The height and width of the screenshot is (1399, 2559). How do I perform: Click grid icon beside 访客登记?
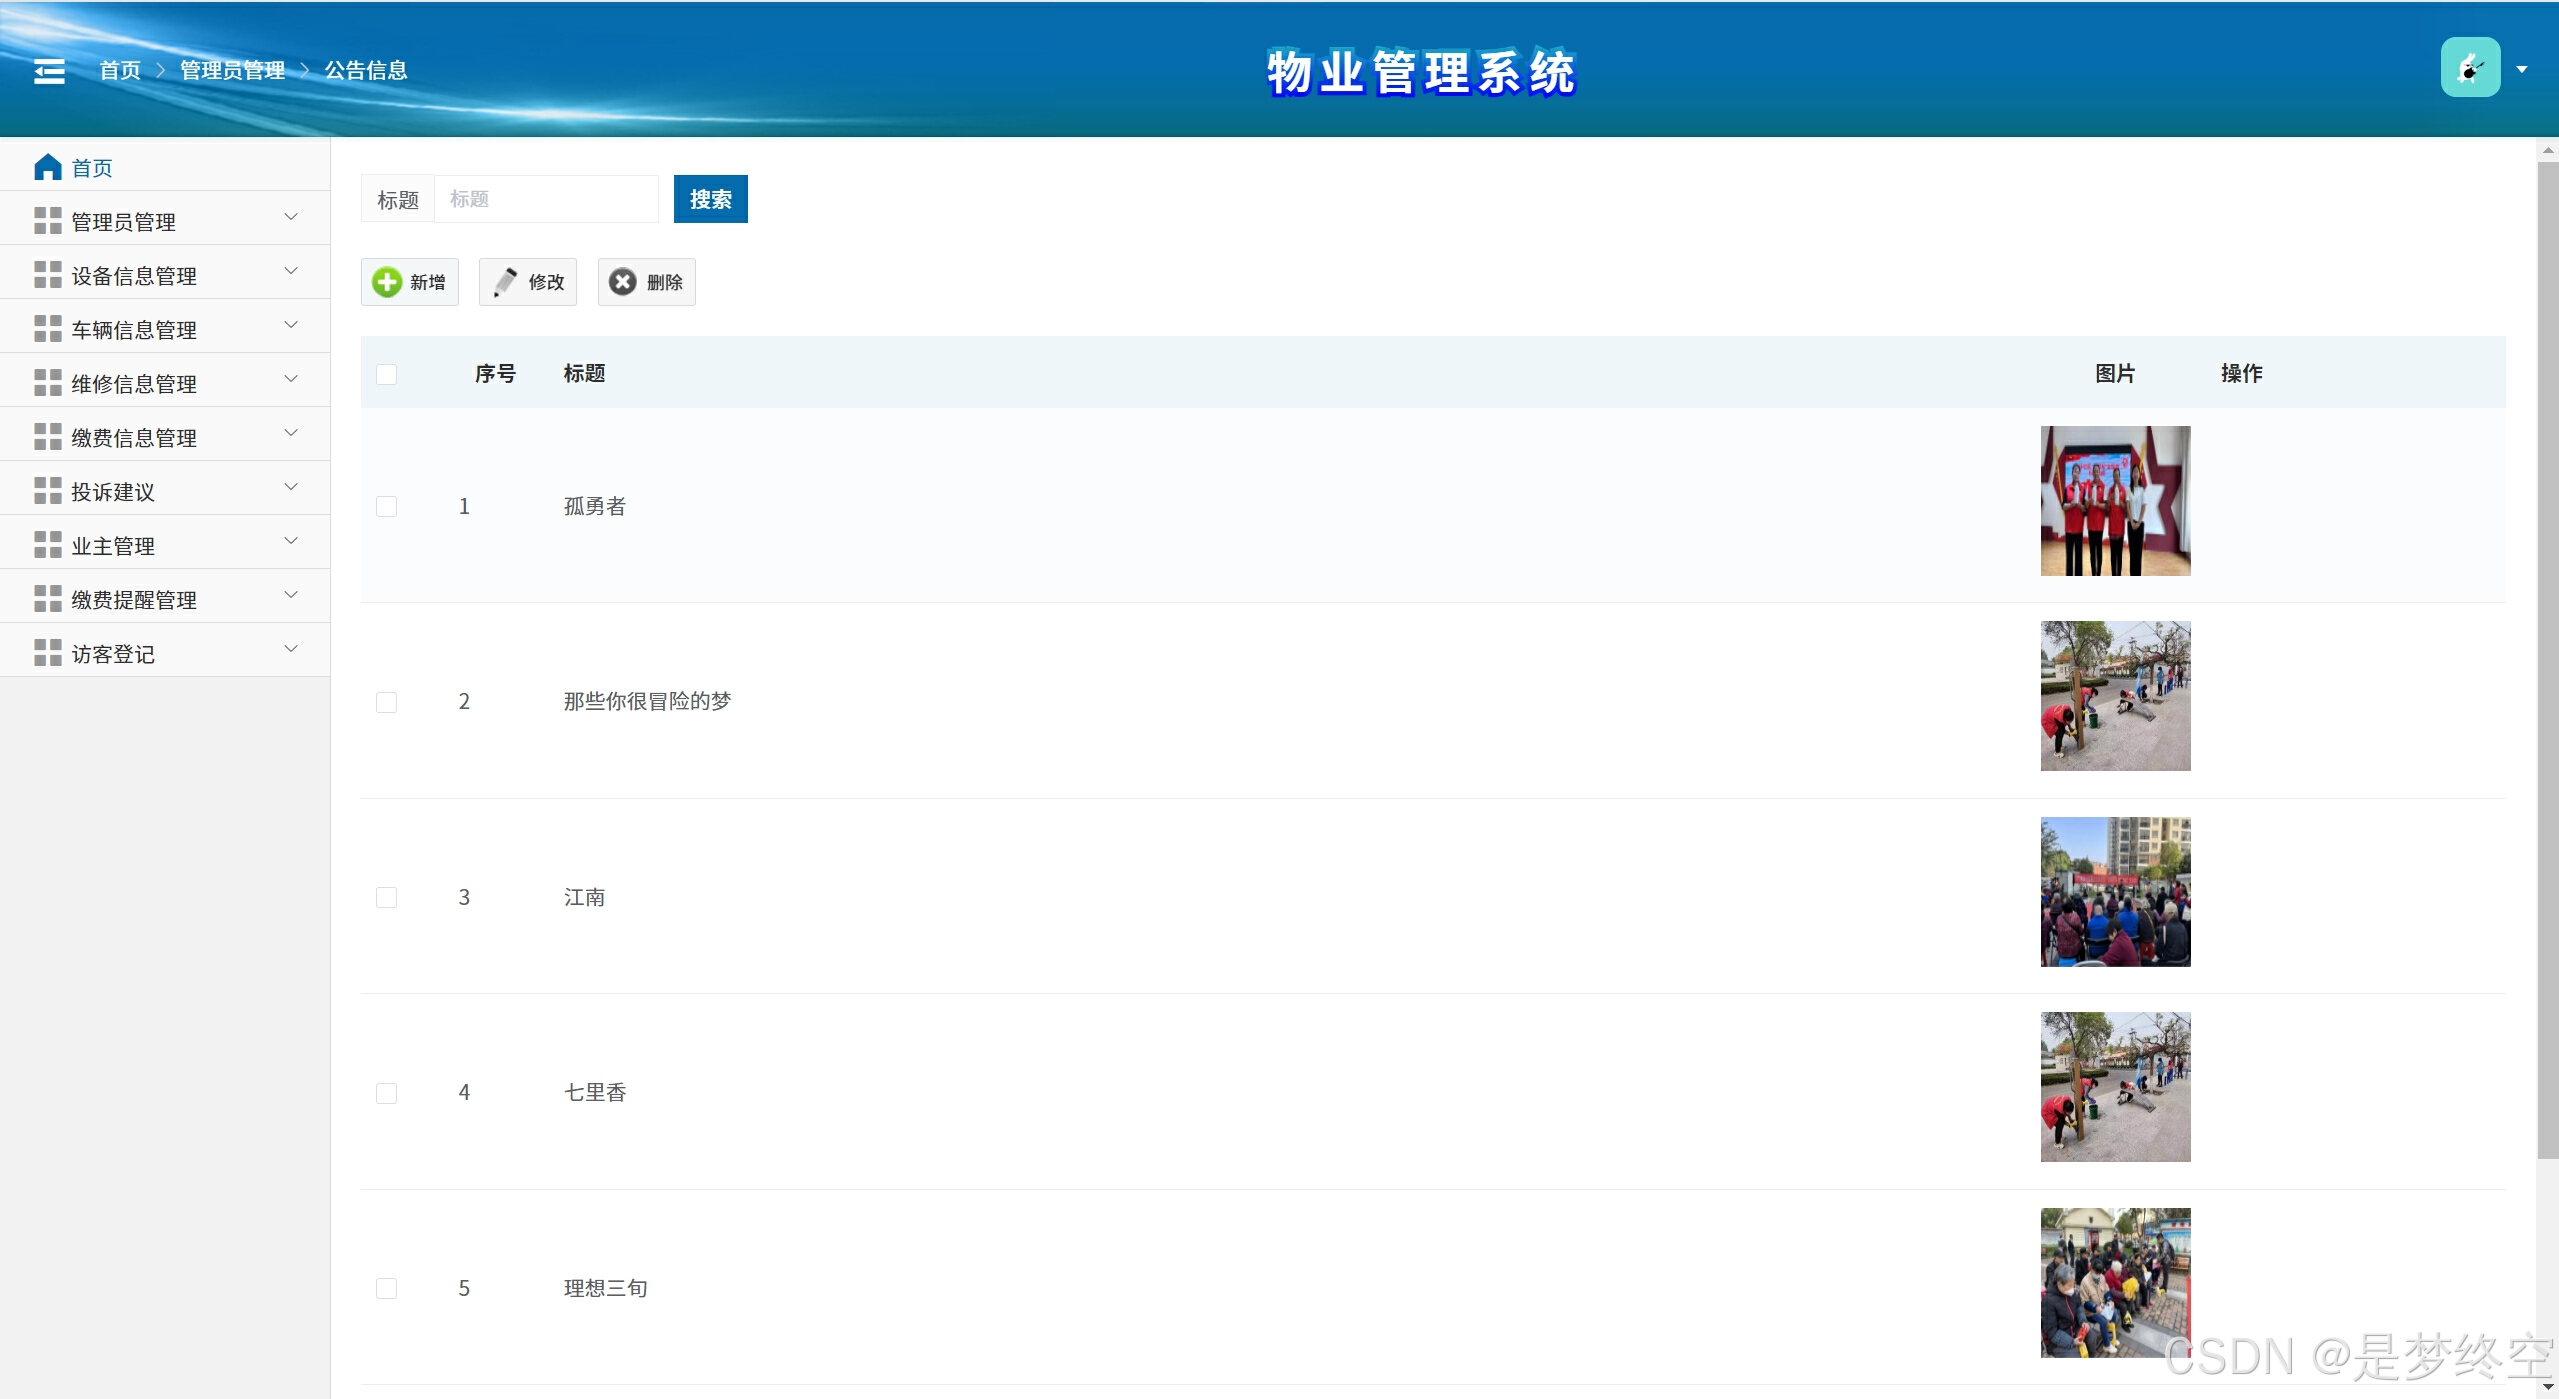click(47, 653)
